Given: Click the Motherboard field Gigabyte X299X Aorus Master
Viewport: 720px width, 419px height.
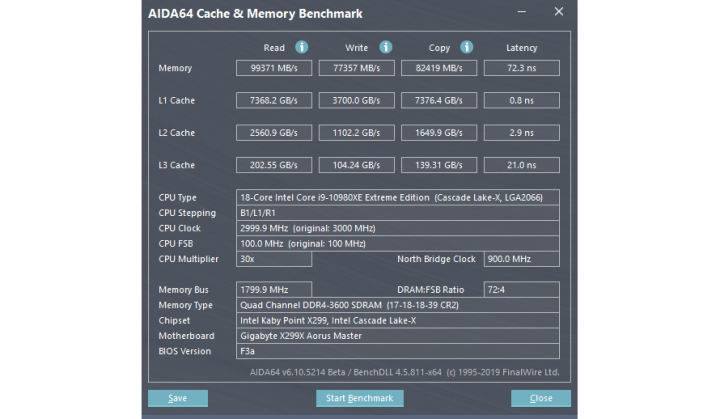Looking at the screenshot, I should click(x=398, y=336).
